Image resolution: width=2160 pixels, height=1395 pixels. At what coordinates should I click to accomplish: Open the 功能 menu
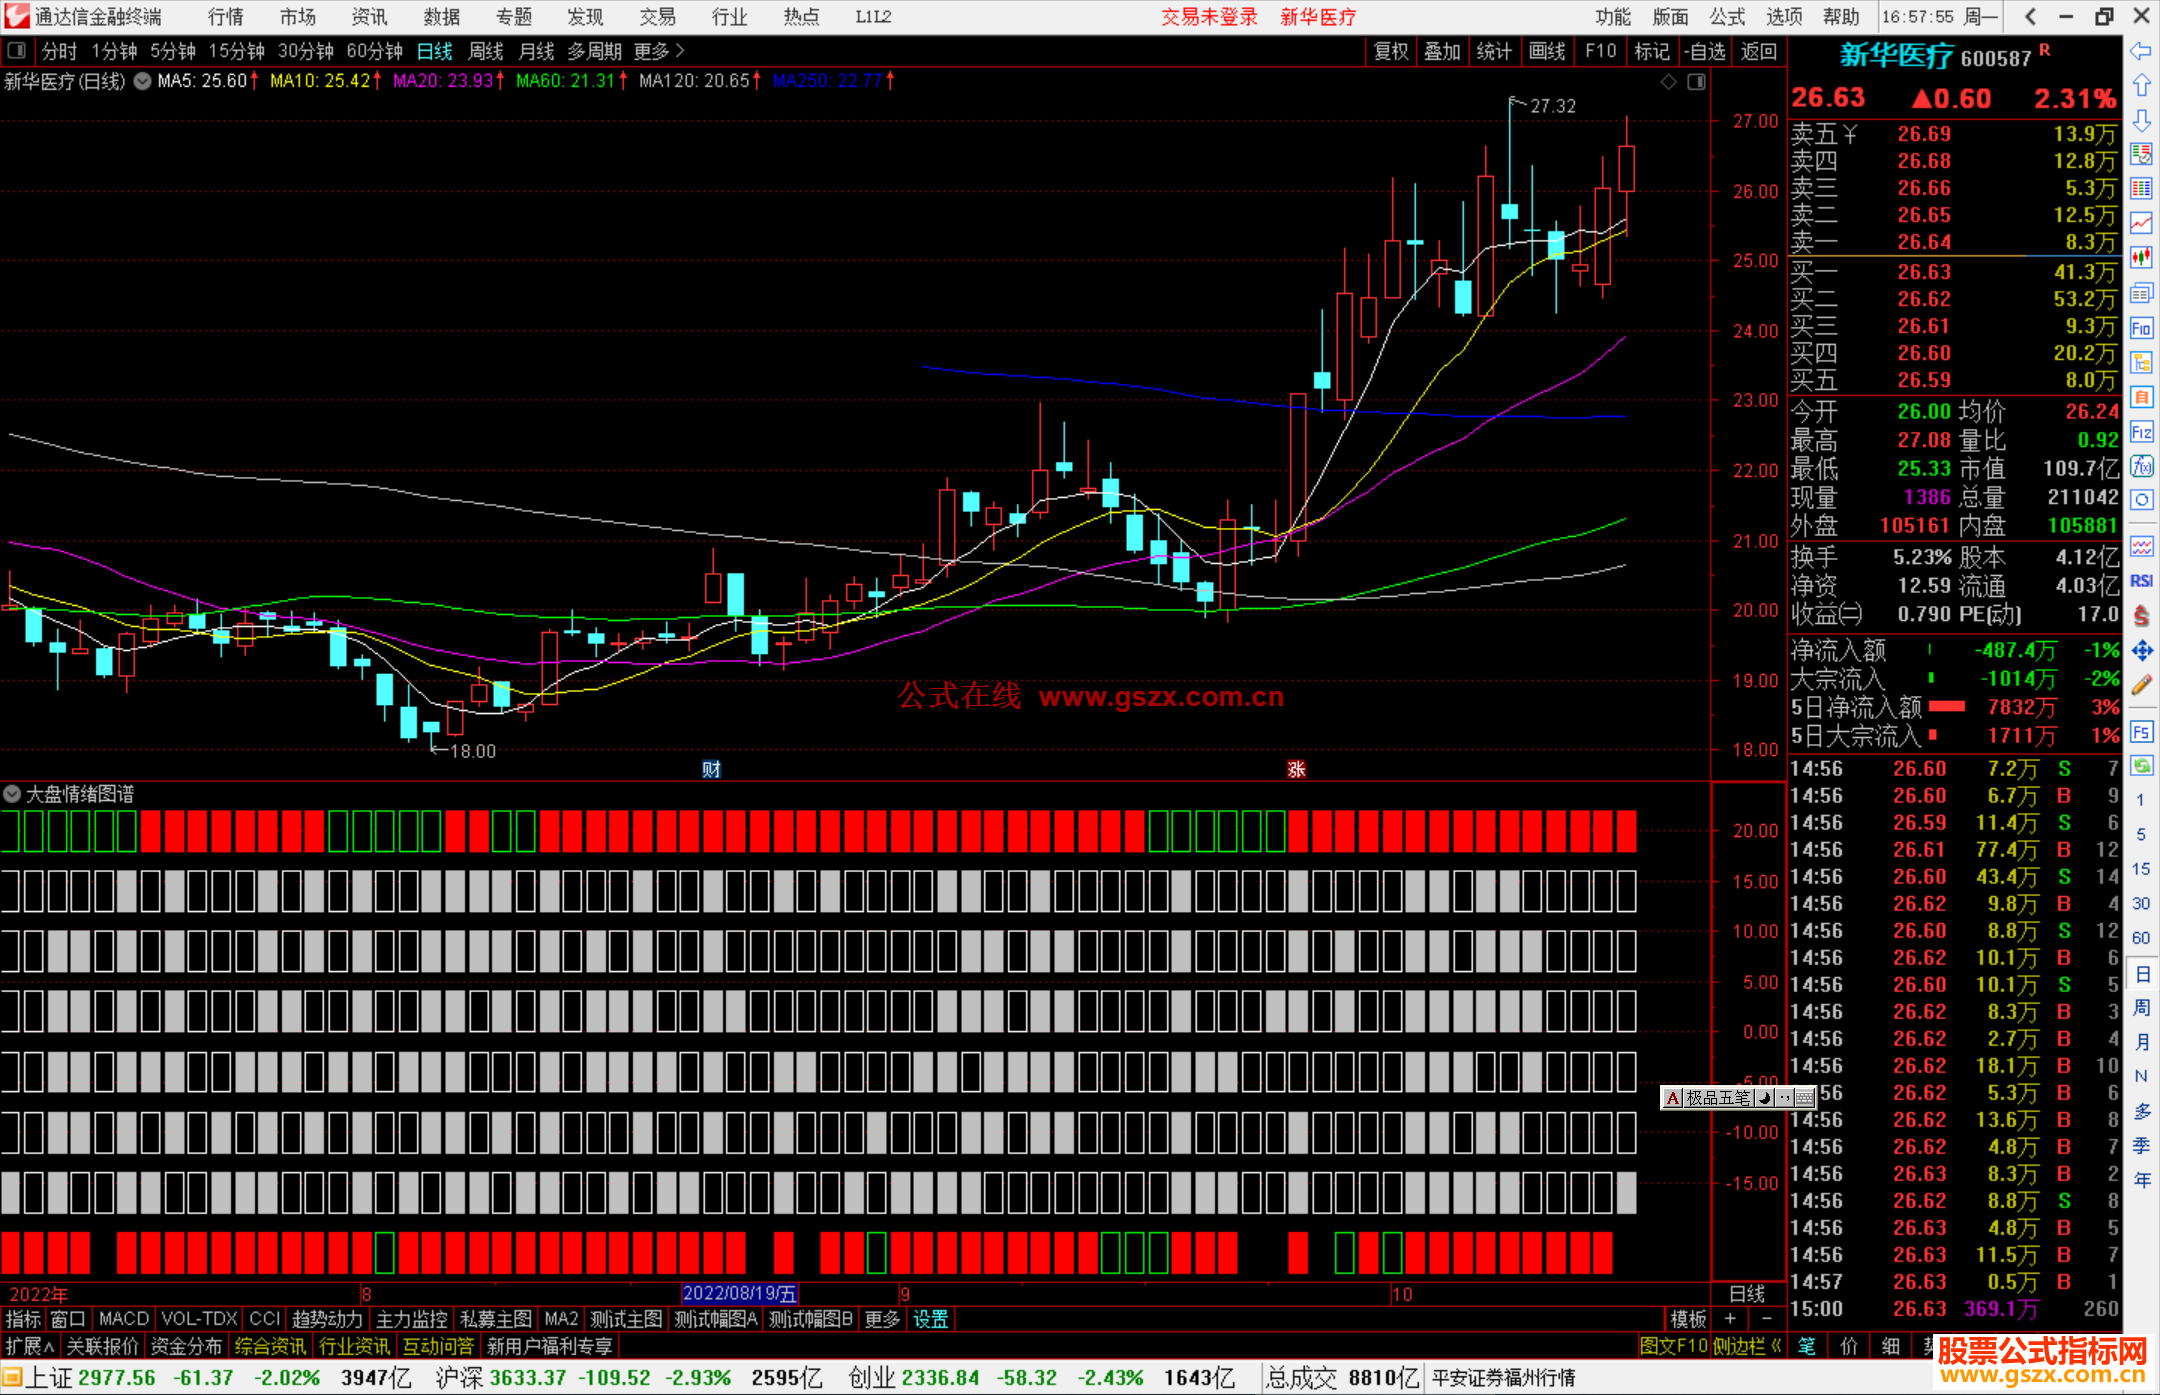pos(1612,17)
